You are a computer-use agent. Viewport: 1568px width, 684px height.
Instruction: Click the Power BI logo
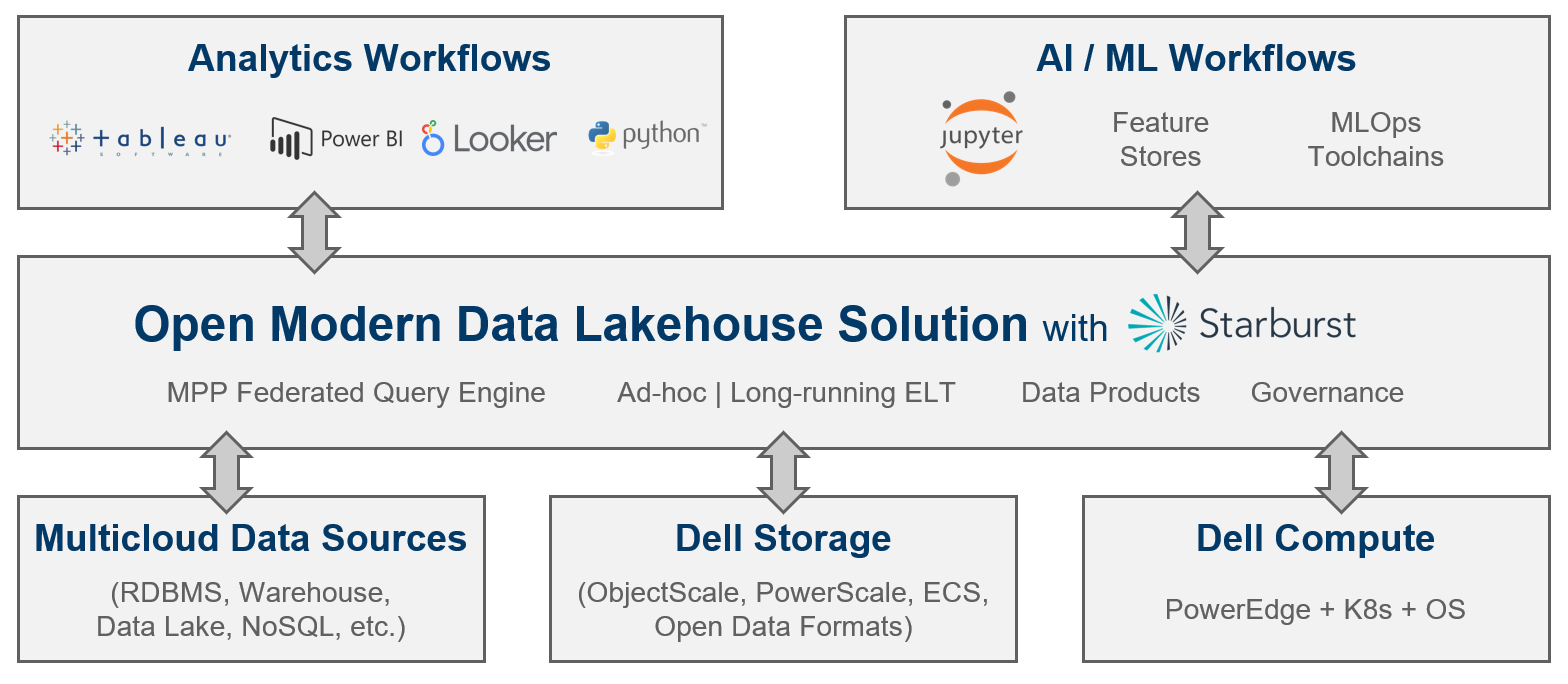pyautogui.click(x=336, y=139)
